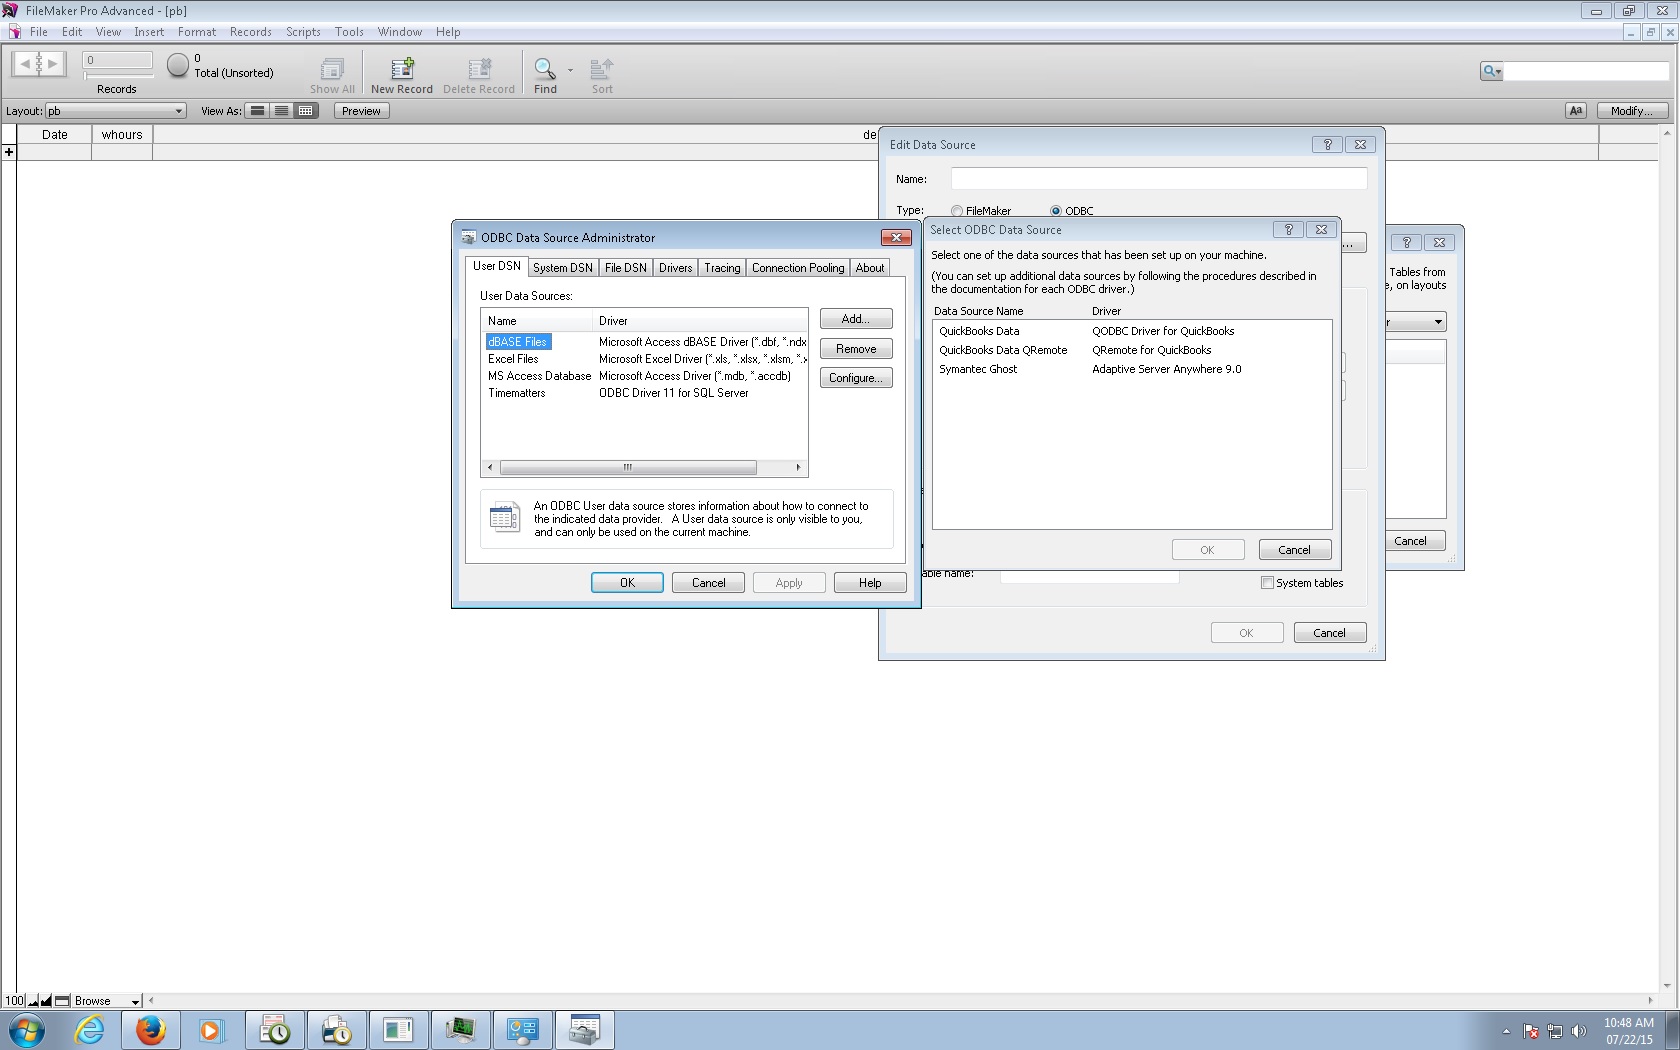This screenshot has height=1050, width=1680.
Task: Click the whours column header
Action: coord(122,135)
